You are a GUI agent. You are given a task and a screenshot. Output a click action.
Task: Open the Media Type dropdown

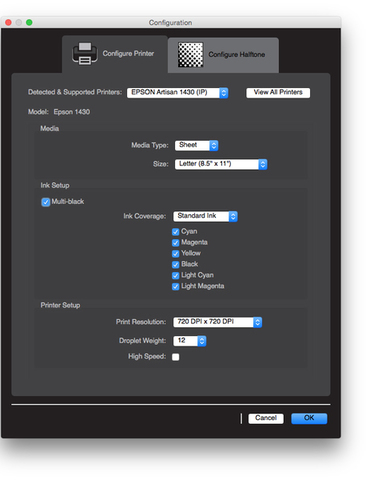(x=196, y=145)
